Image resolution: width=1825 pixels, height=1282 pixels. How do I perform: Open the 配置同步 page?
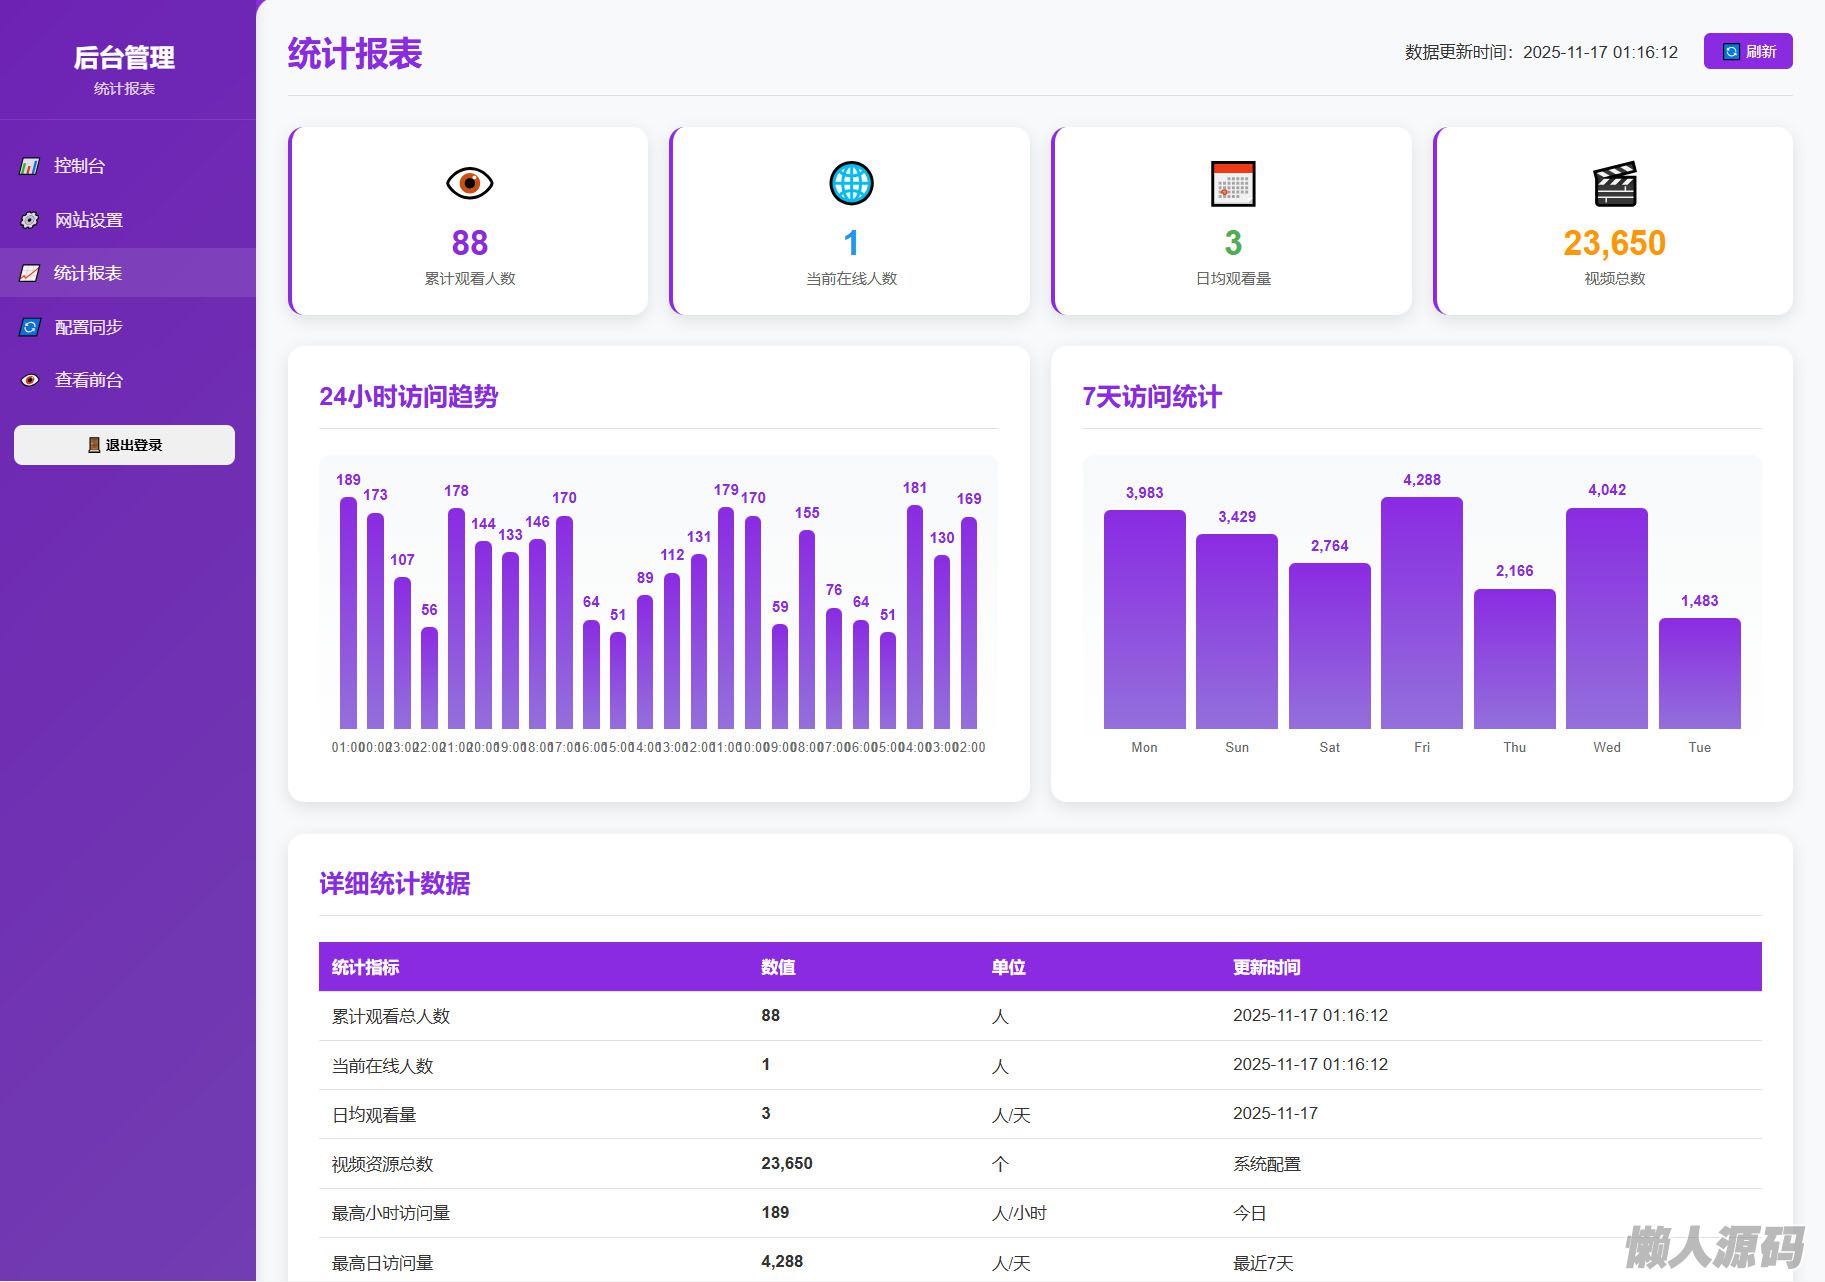click(89, 327)
